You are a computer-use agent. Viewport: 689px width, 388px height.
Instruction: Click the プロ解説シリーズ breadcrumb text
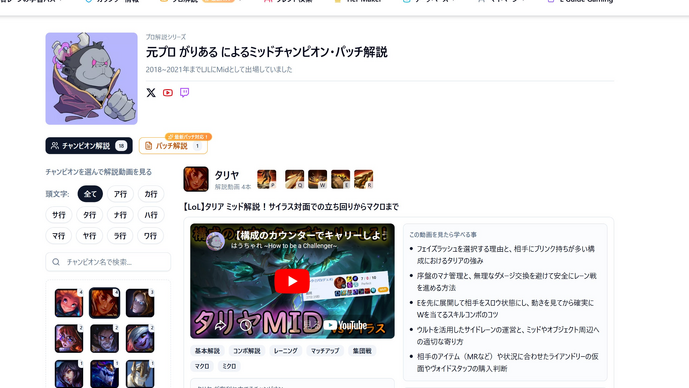[x=166, y=37]
